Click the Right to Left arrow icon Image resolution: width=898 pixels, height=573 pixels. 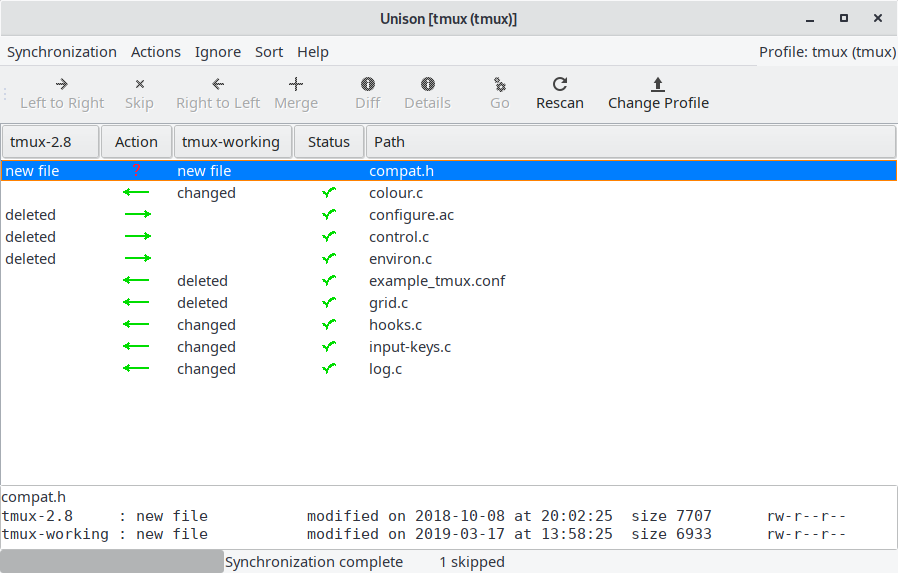pos(218,84)
